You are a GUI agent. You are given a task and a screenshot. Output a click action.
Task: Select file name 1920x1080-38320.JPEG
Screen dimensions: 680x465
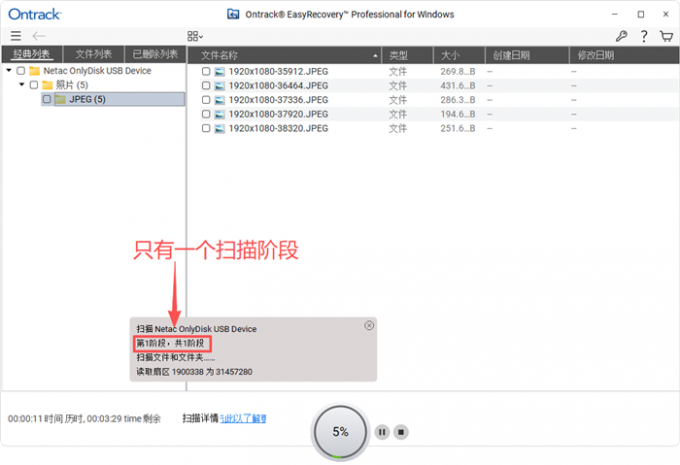pos(278,128)
